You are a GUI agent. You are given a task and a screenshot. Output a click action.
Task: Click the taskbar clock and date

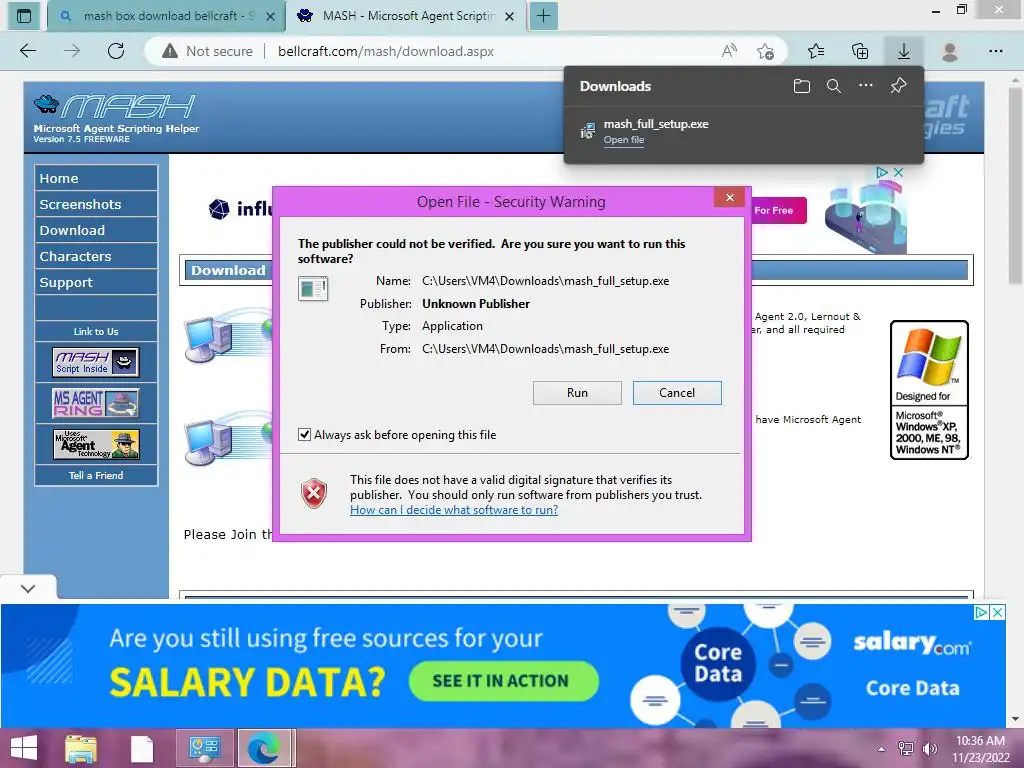click(980, 748)
